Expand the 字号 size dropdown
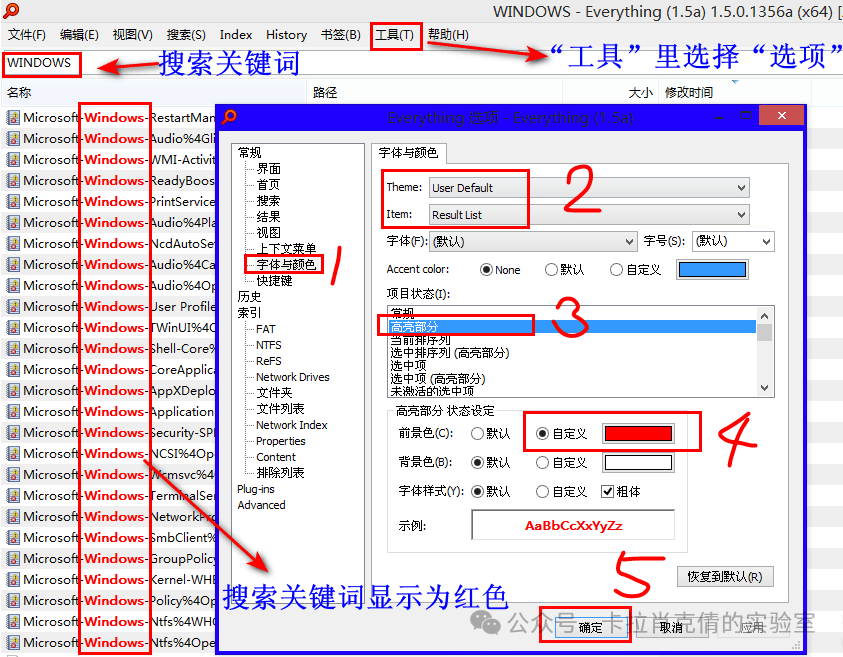Image resolution: width=843 pixels, height=657 pixels. (x=733, y=241)
